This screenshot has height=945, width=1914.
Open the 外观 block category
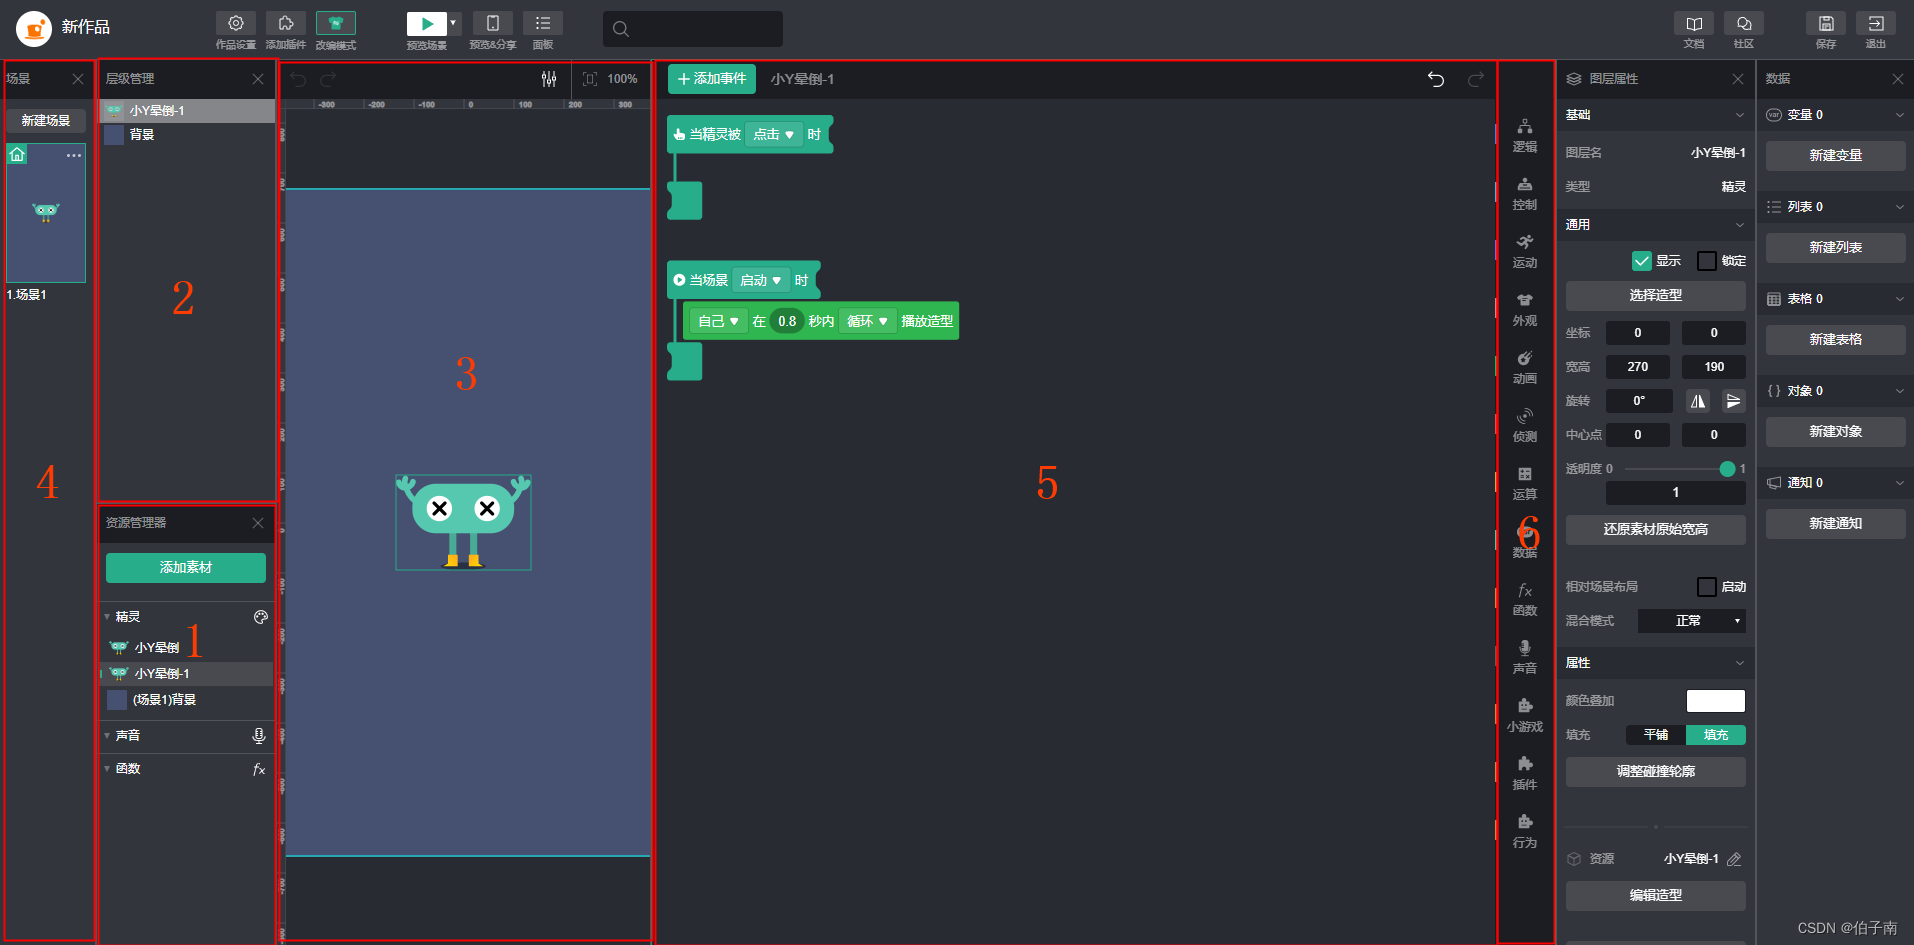tap(1524, 309)
